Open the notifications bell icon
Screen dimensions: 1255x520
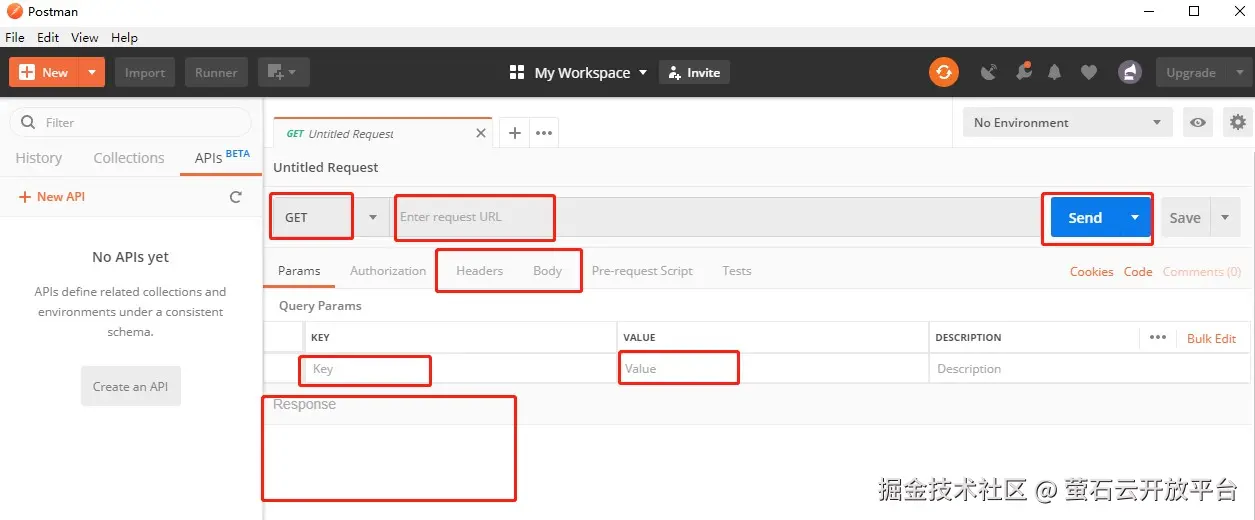[1054, 72]
